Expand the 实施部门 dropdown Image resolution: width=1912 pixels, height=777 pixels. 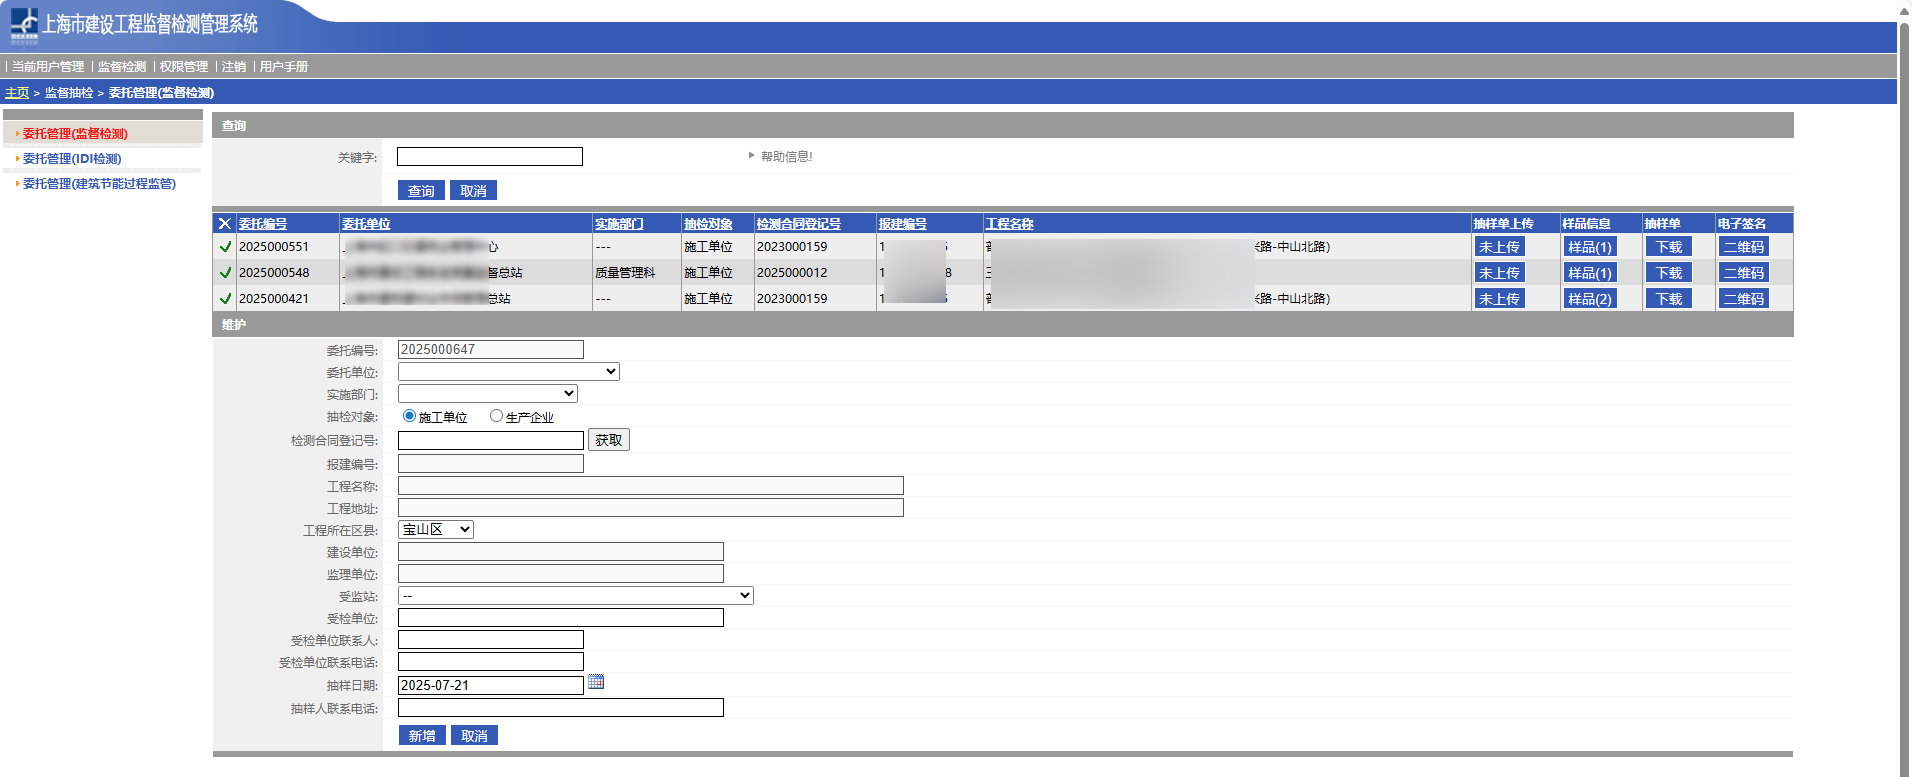(487, 394)
